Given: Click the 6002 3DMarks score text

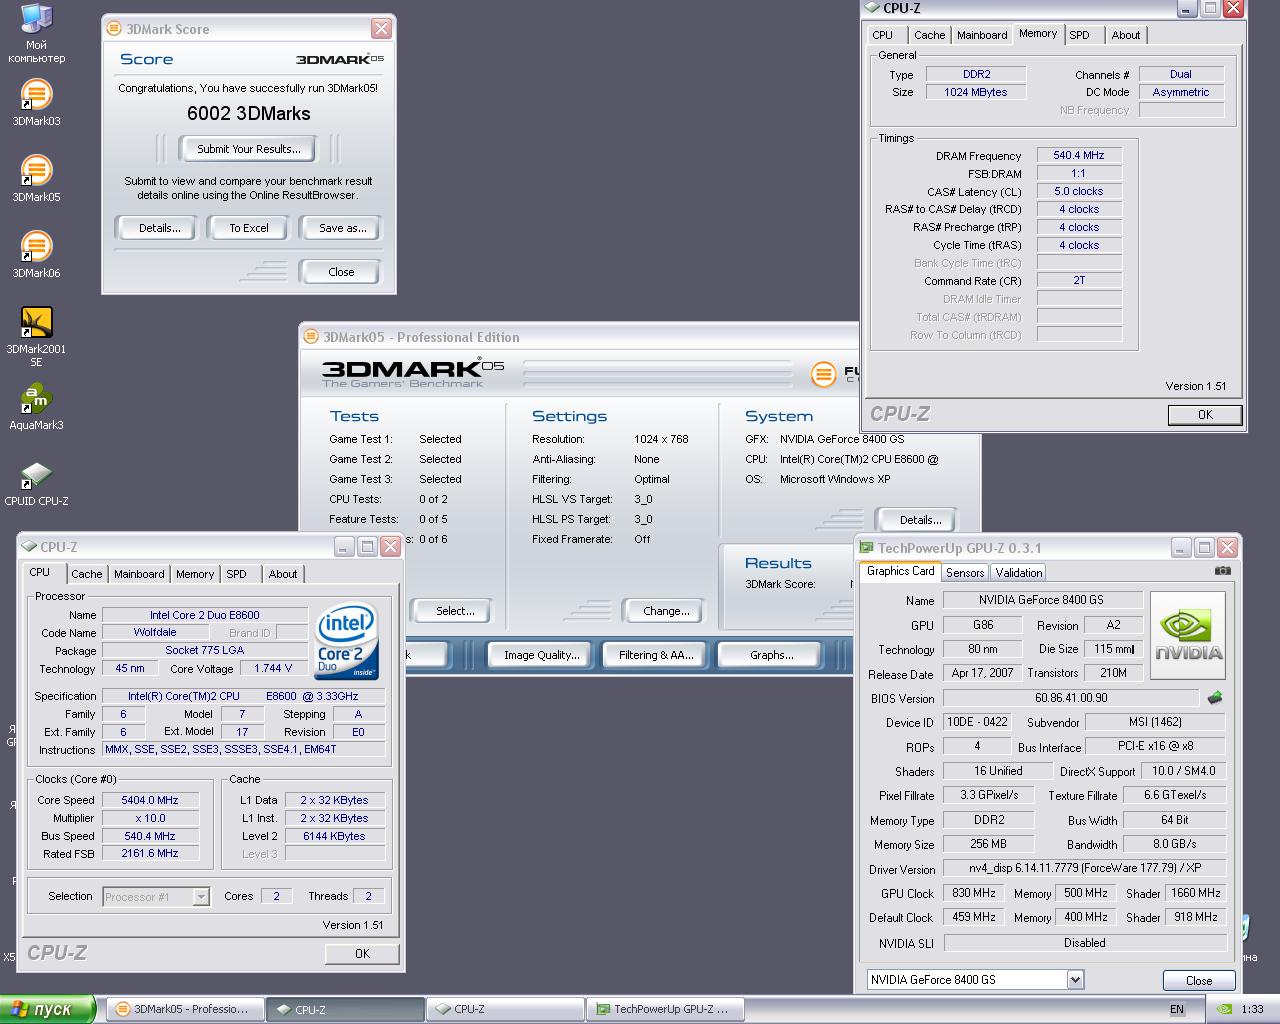Looking at the screenshot, I should click(x=248, y=114).
